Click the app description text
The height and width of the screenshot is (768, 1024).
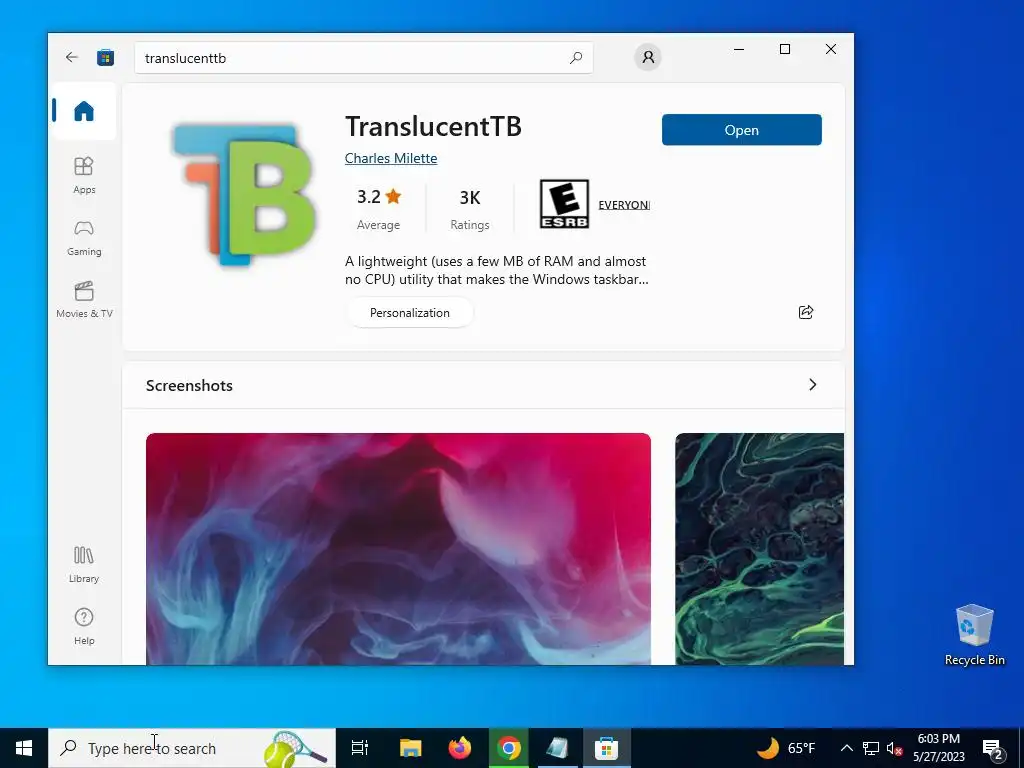pyautogui.click(x=496, y=270)
